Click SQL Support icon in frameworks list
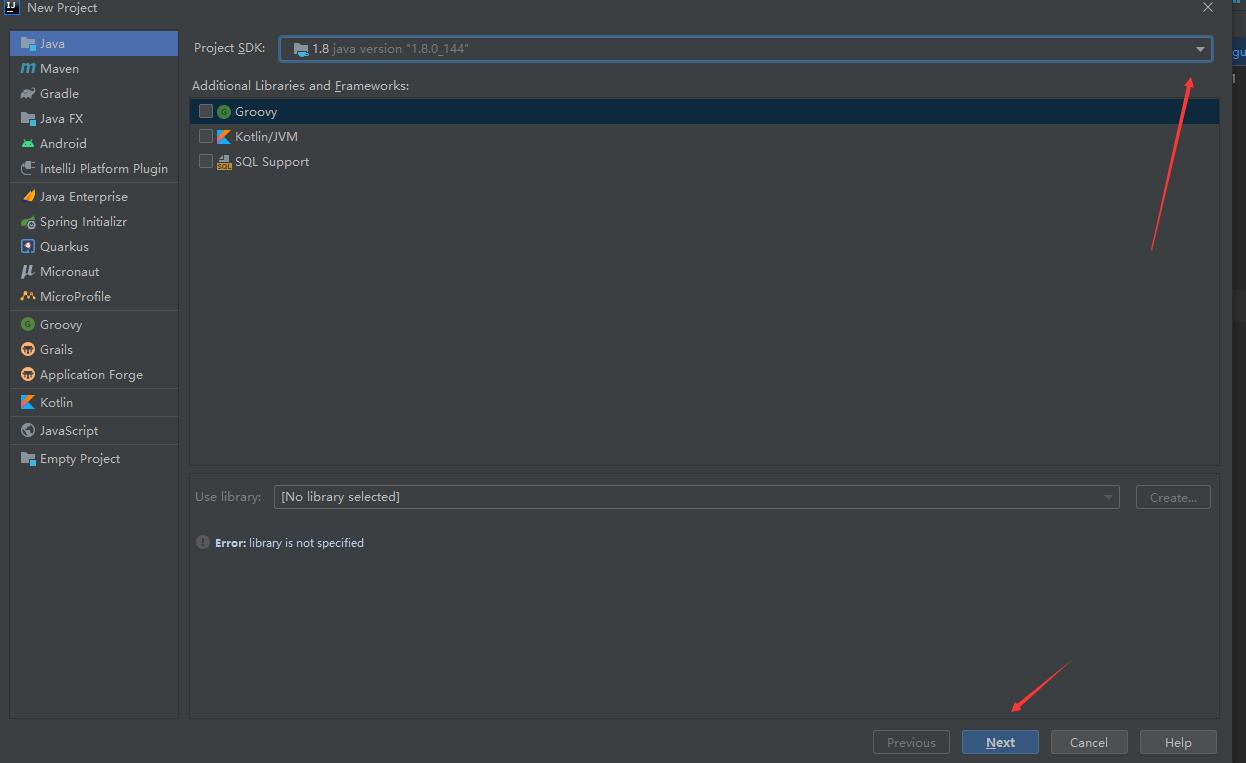This screenshot has height=763, width=1246. click(224, 162)
